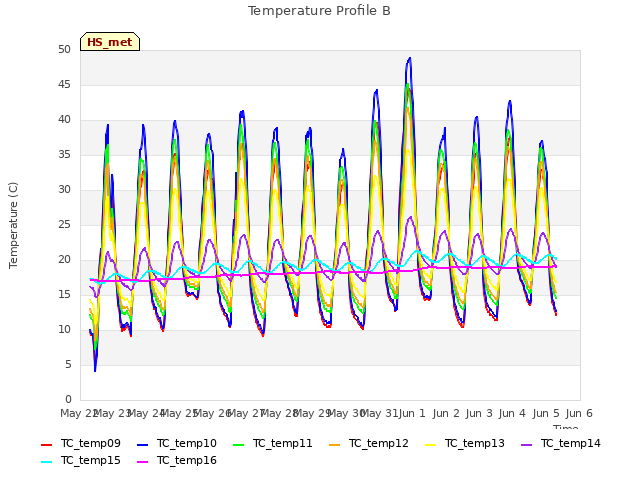This screenshot has height=480, width=640.
Task: Click the orange TC_temp12 legend swatch
Action: 334,444
